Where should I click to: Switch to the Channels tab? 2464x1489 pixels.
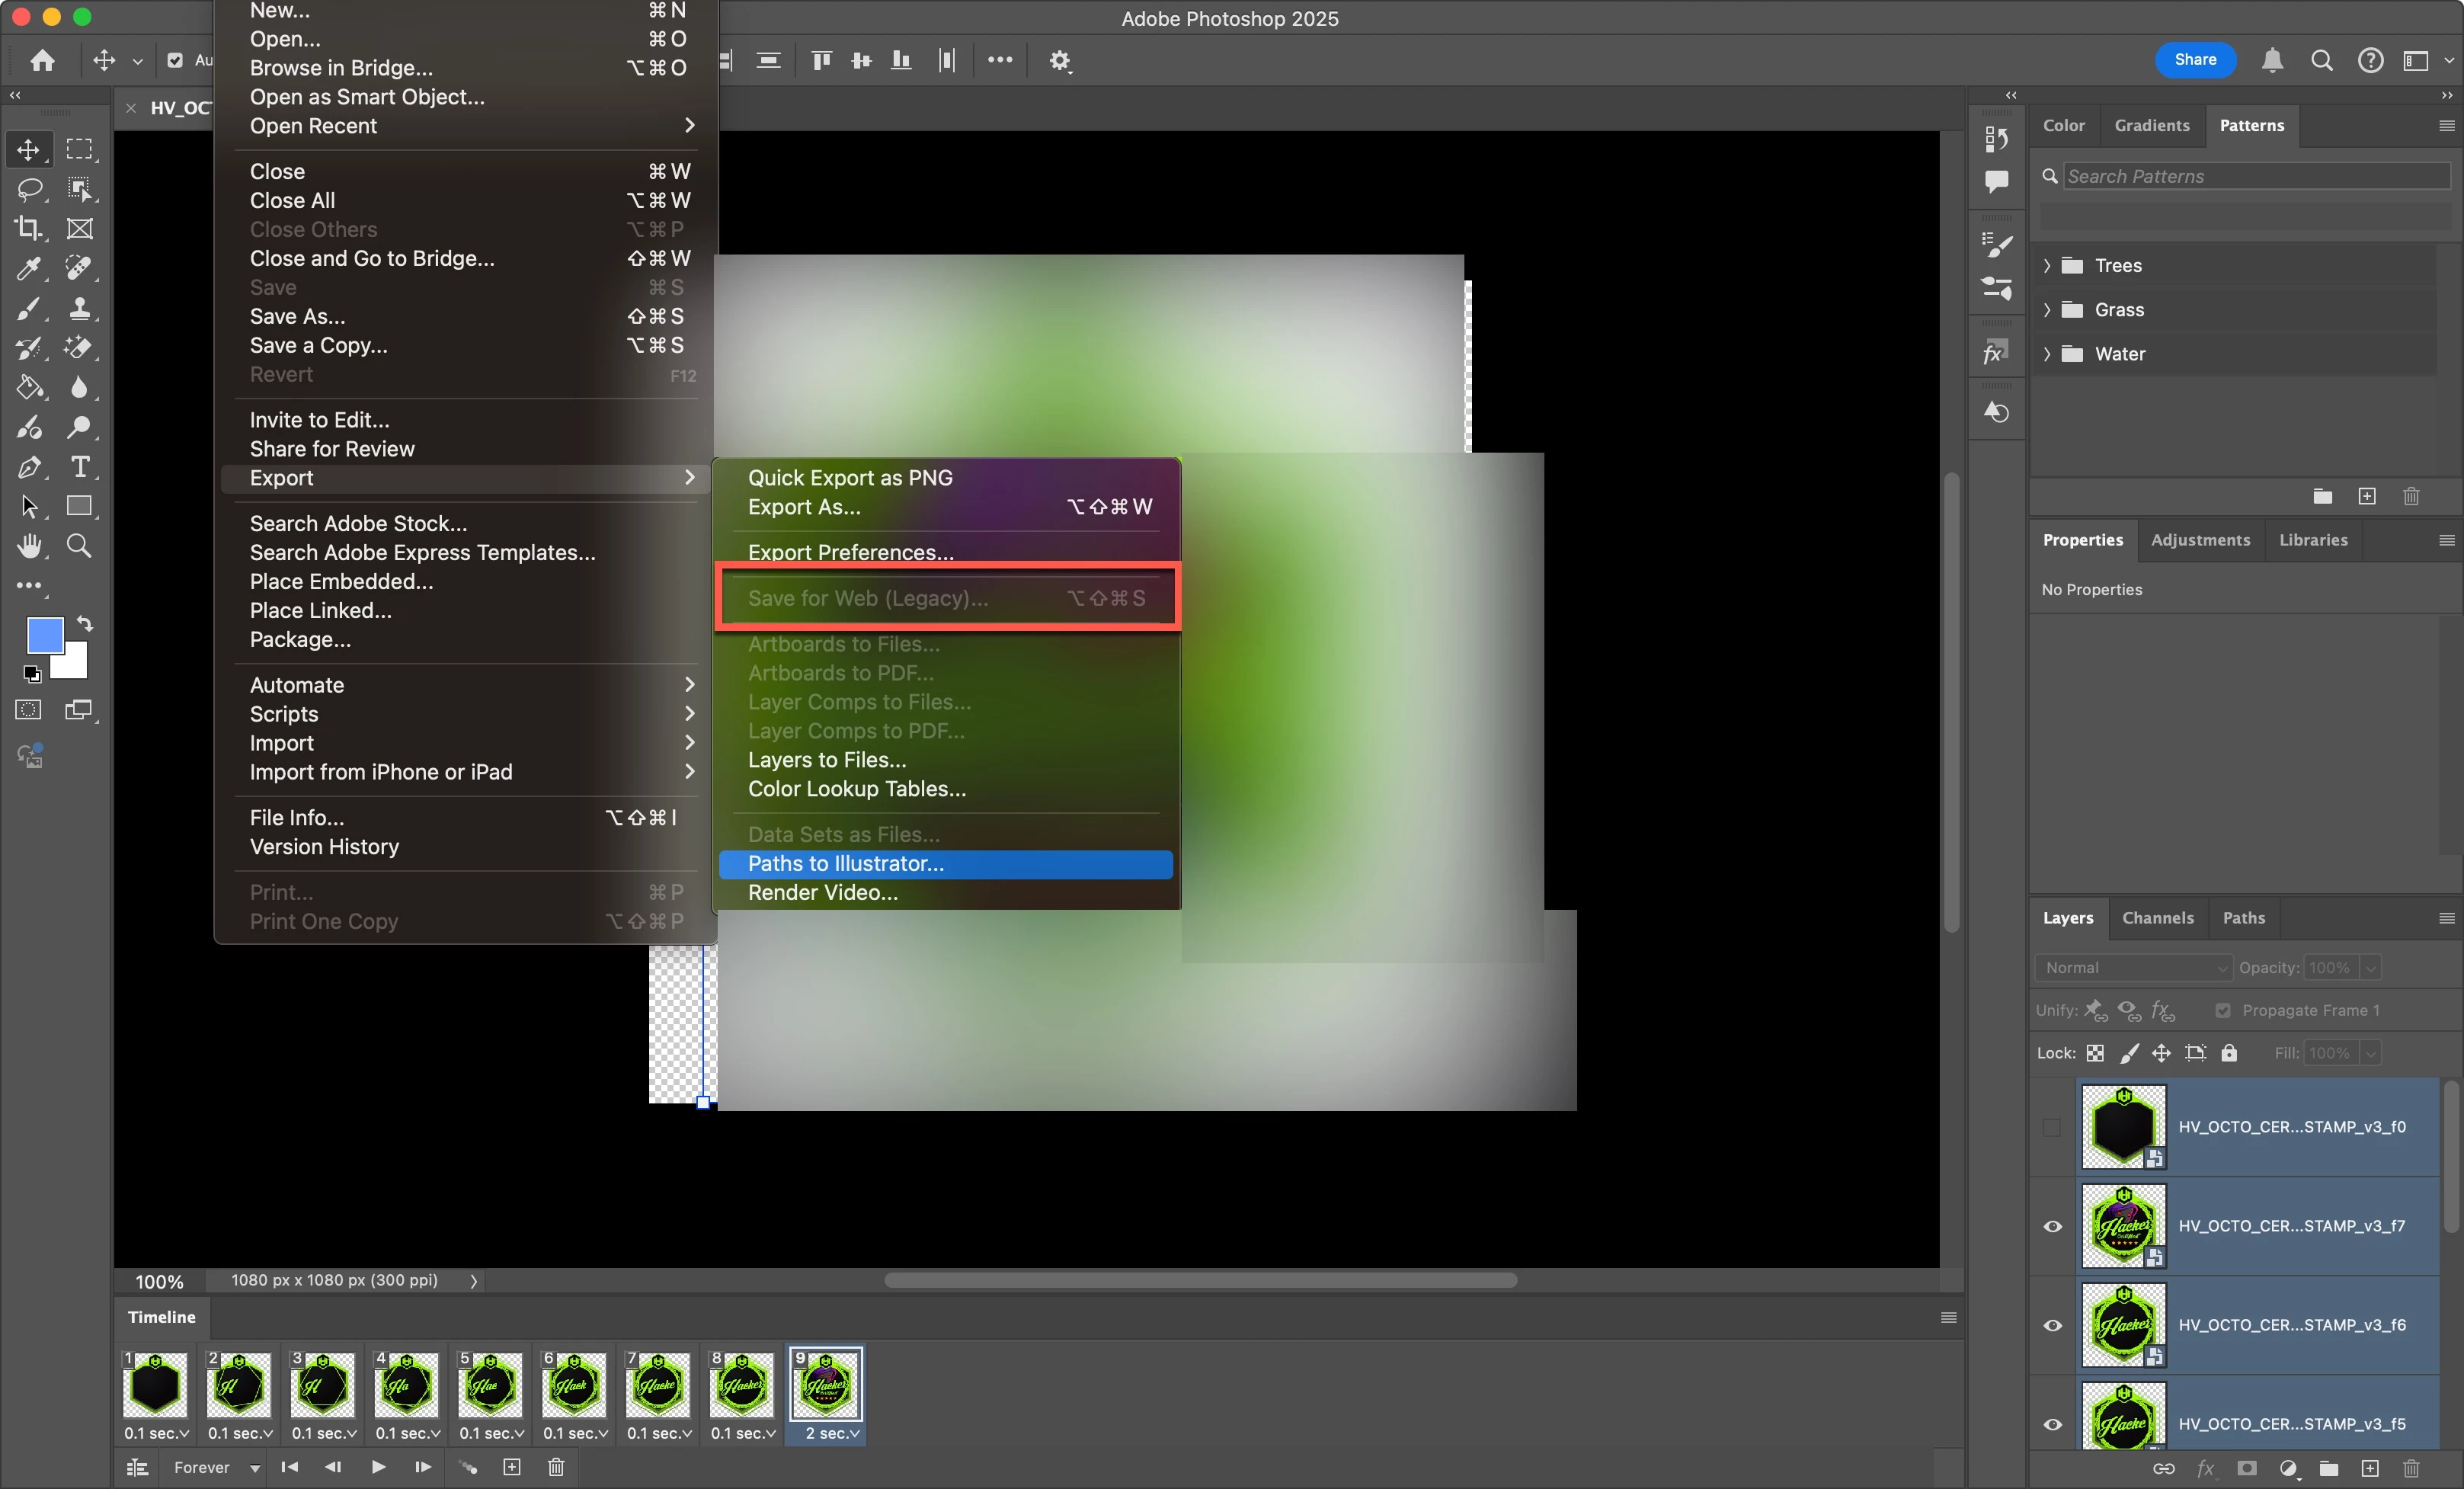2157,917
